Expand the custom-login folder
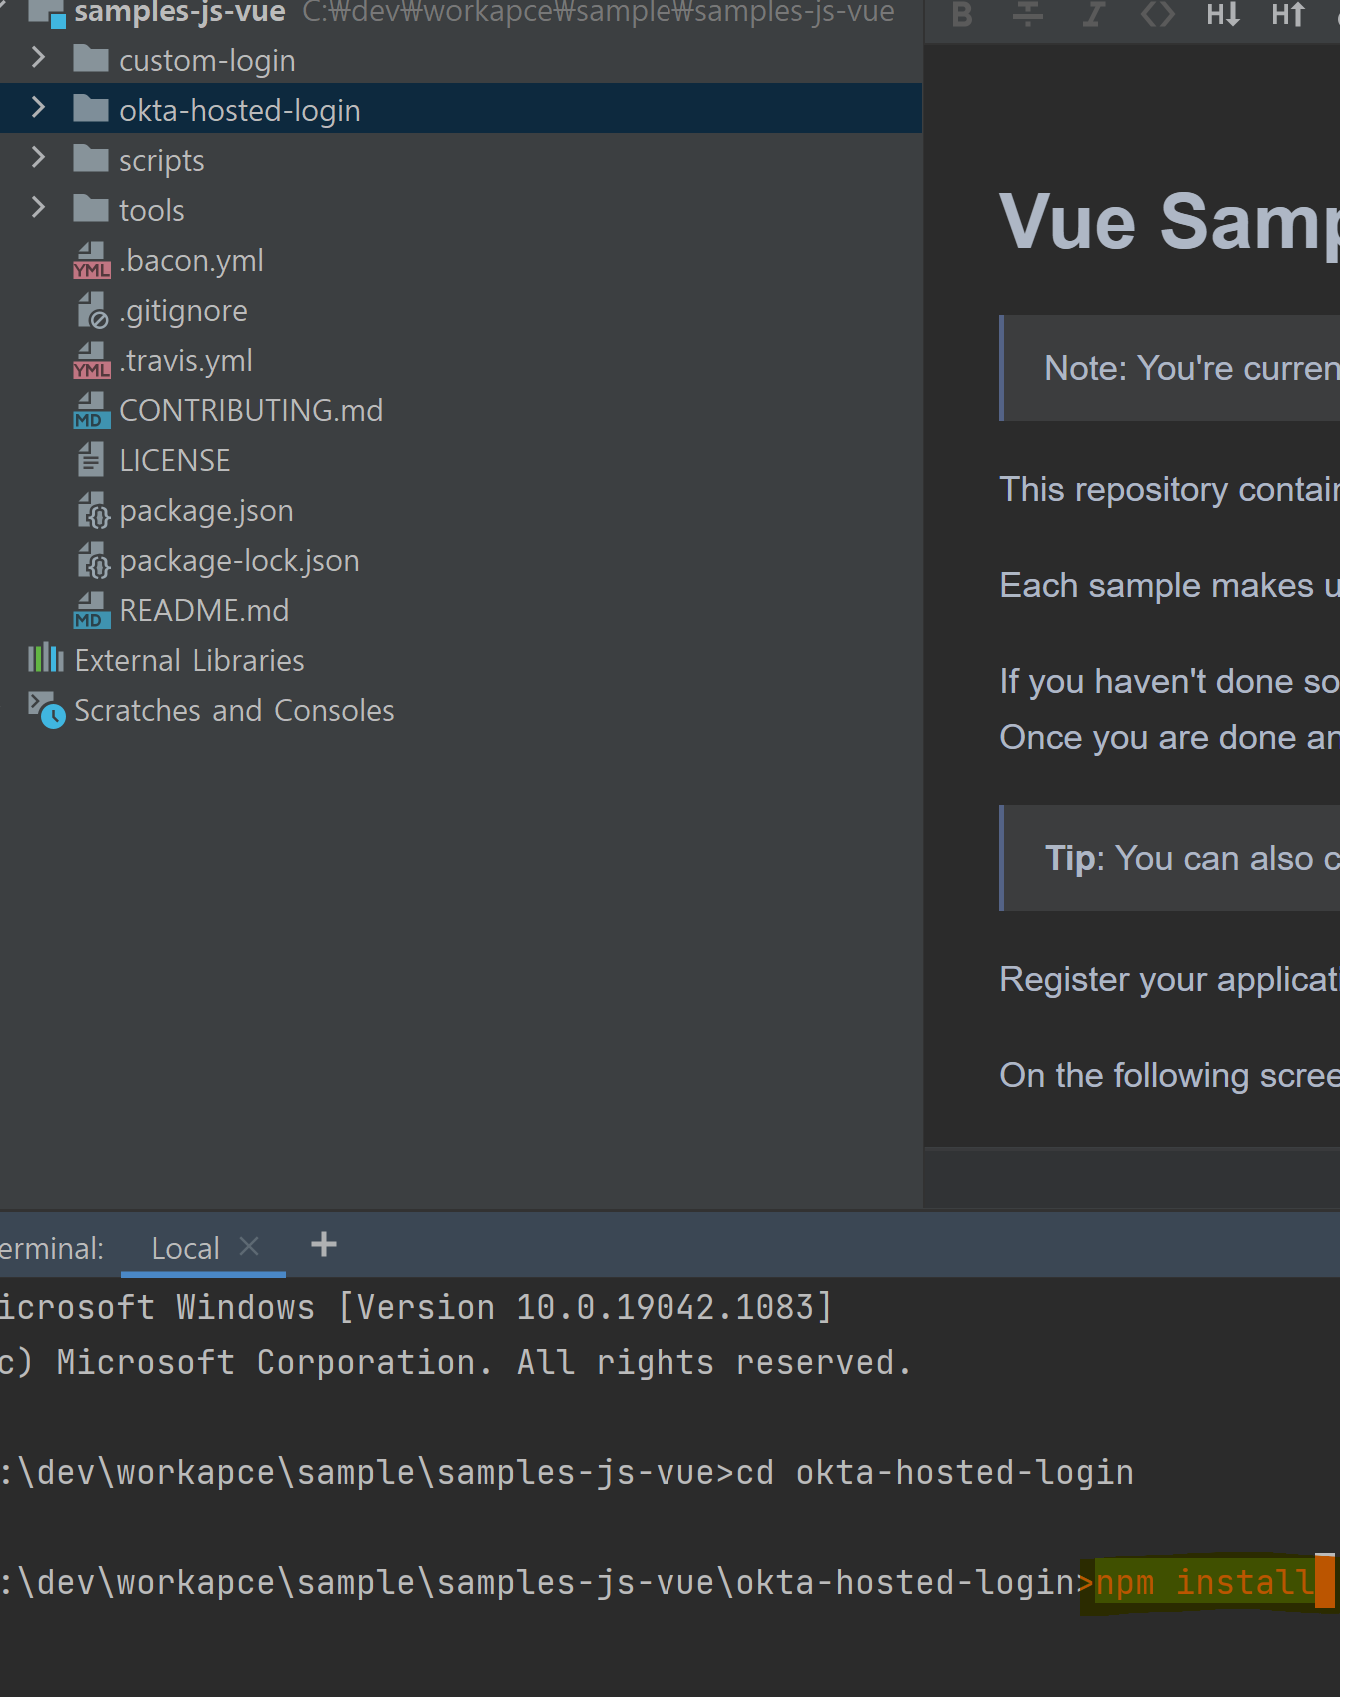Viewport: 1349px width, 1697px height. point(38,58)
